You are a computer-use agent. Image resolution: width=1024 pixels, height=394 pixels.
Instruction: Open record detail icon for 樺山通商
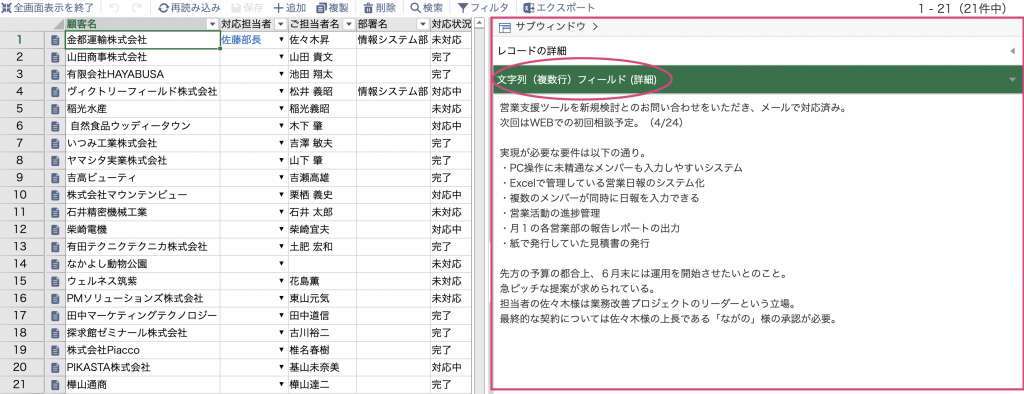[x=56, y=384]
